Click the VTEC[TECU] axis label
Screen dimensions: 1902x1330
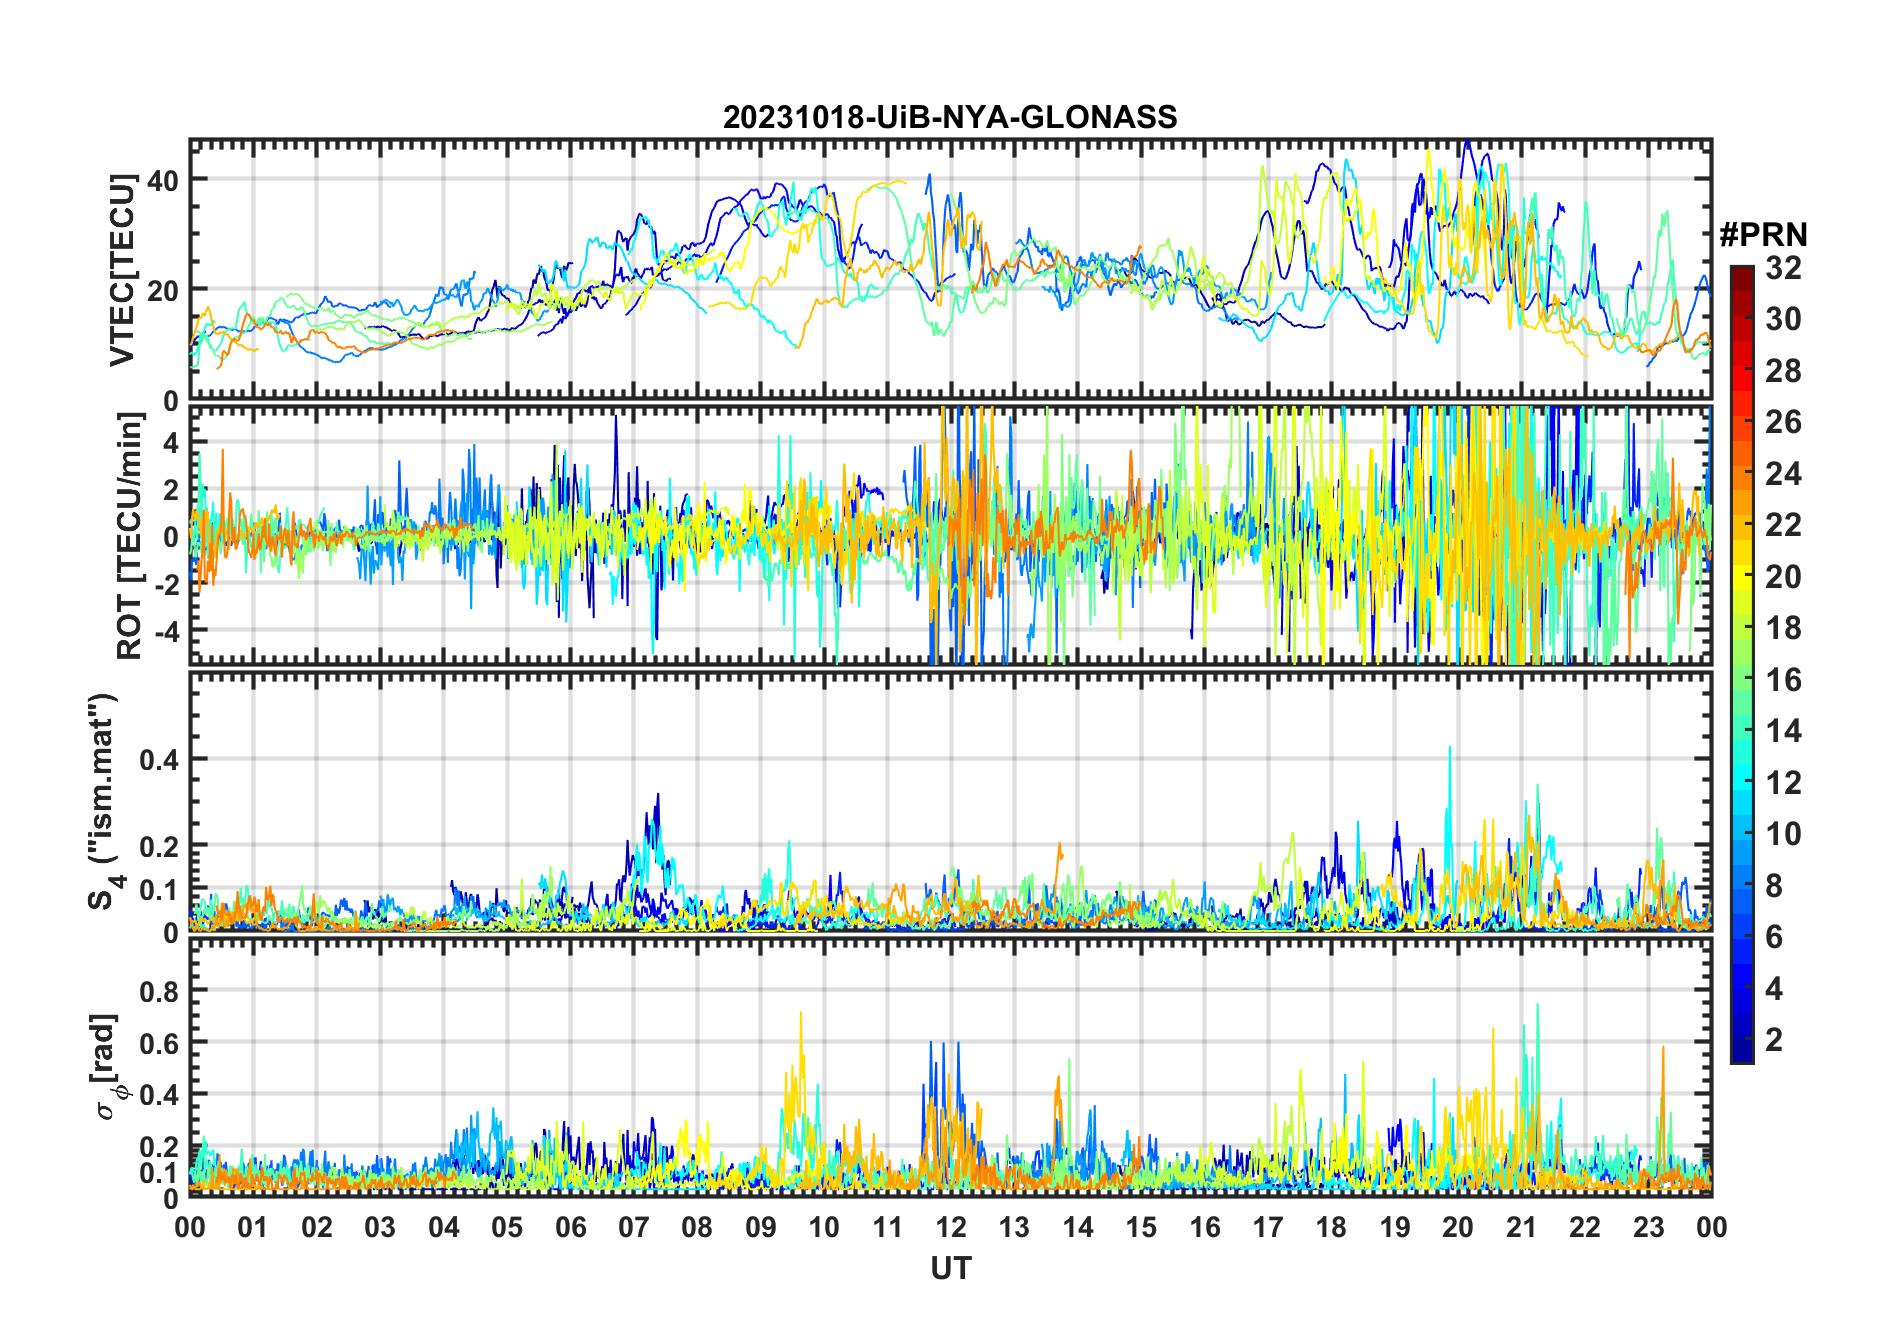coord(122,270)
